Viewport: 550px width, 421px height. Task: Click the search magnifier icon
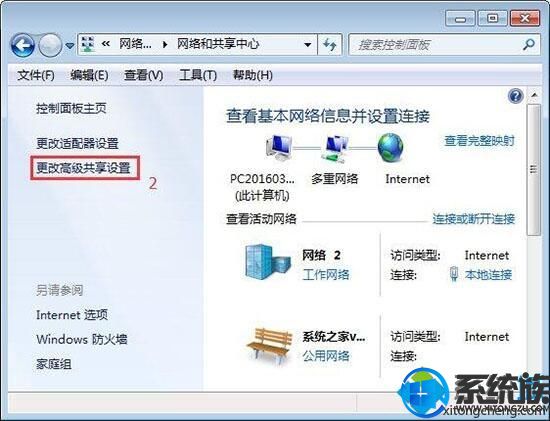coord(529,44)
